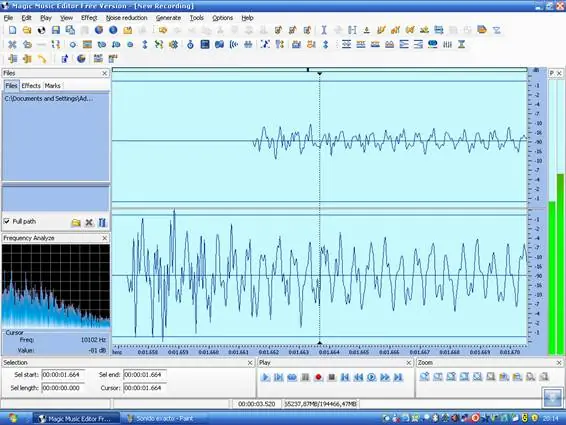Toggle the Full path checkbox

(x=7, y=221)
